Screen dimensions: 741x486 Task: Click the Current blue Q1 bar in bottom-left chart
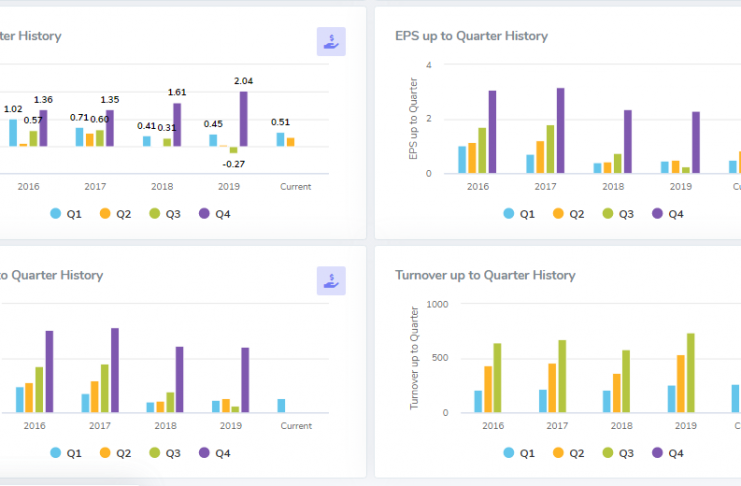[281, 405]
